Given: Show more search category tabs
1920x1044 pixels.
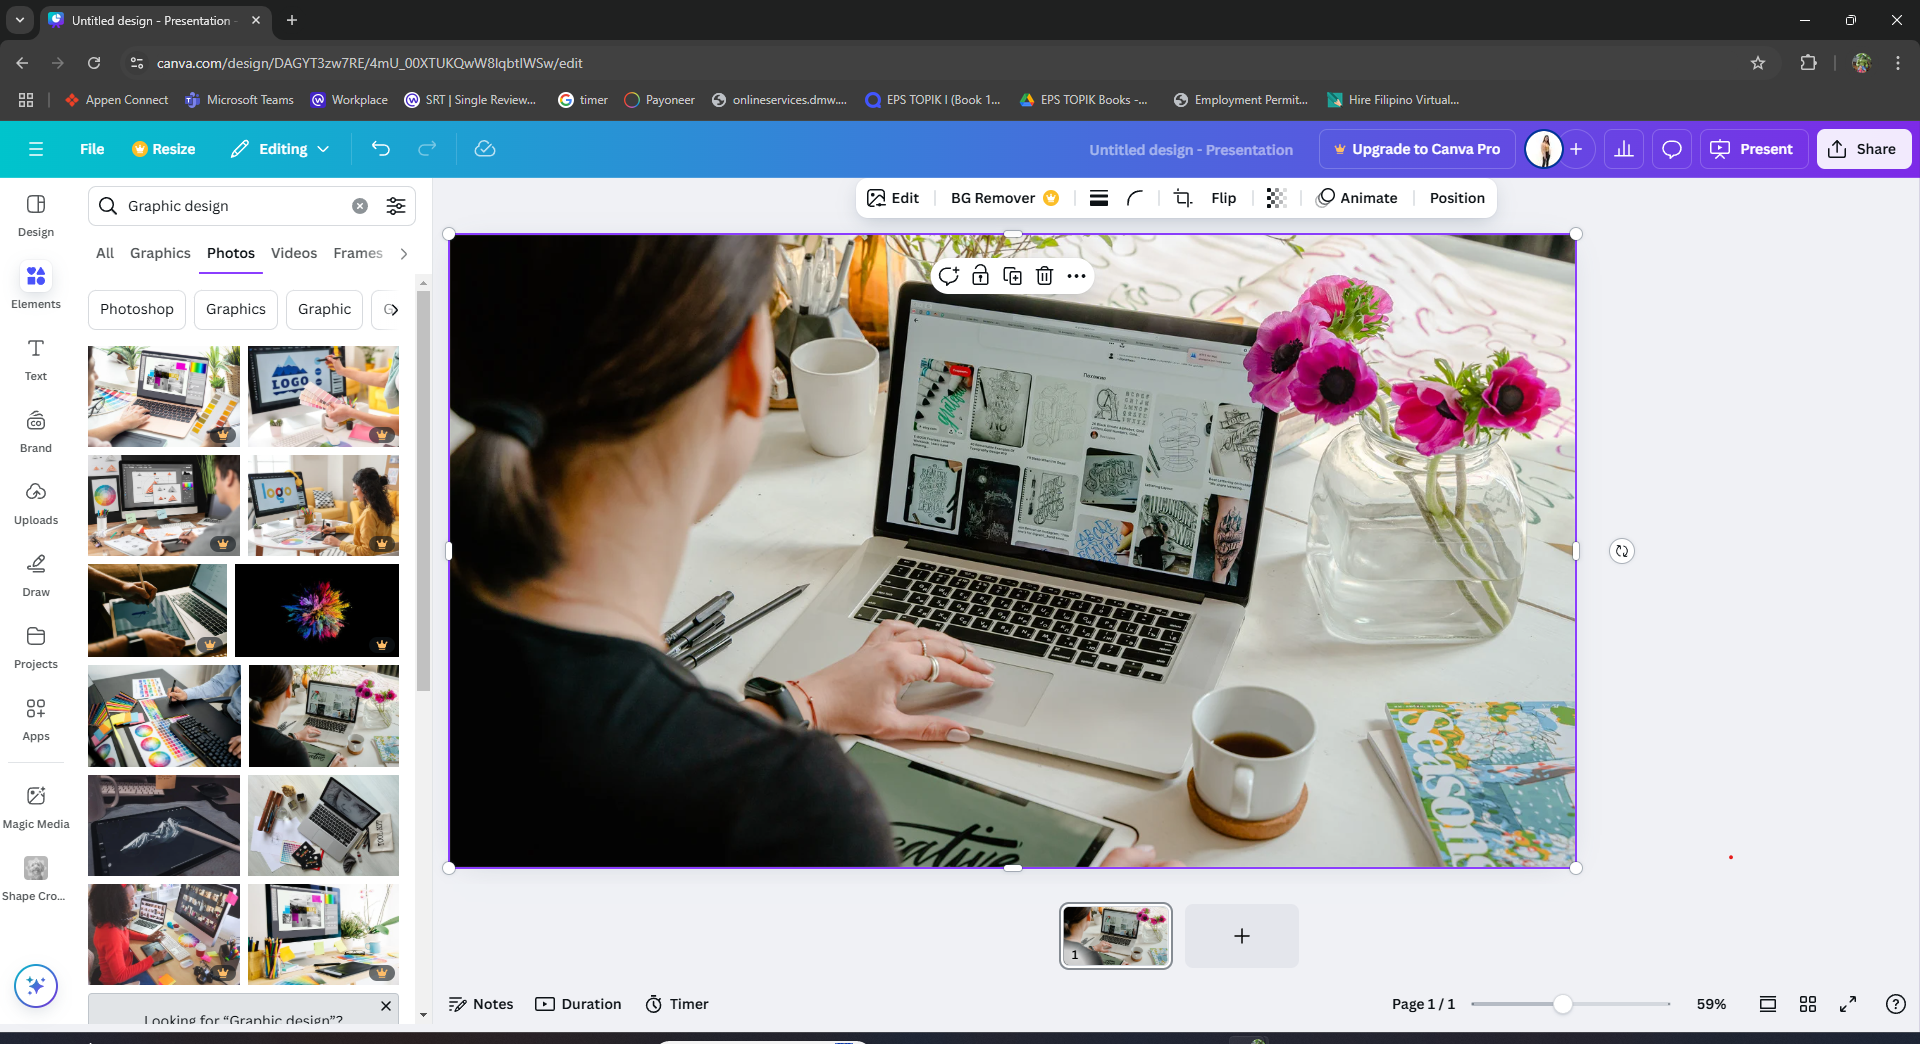Looking at the screenshot, I should pos(404,254).
